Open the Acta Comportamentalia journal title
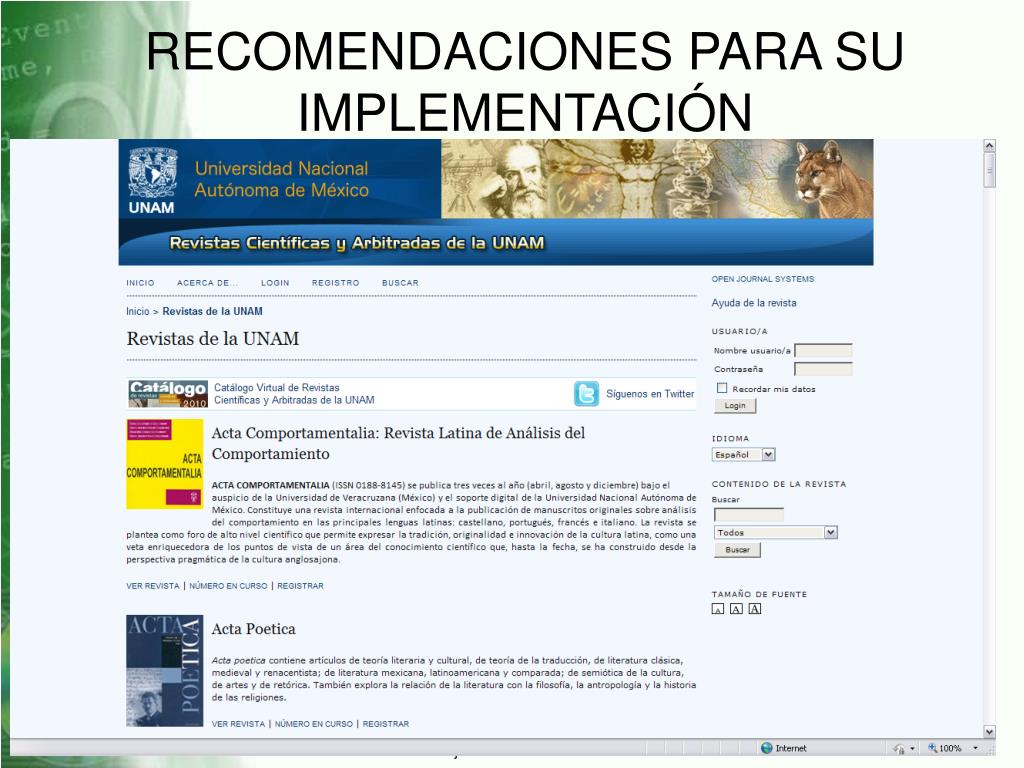Screen dimensions: 1024x768 [x=398, y=443]
